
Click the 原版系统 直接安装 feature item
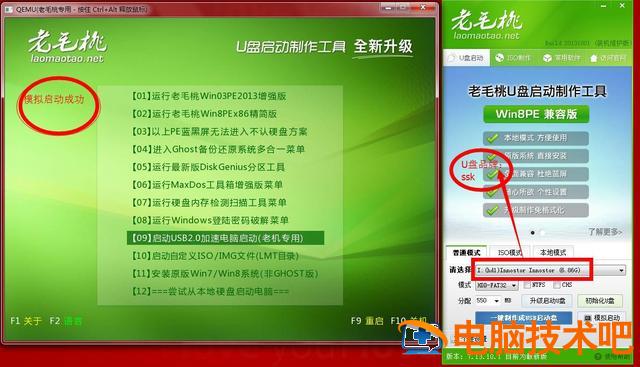(x=536, y=156)
